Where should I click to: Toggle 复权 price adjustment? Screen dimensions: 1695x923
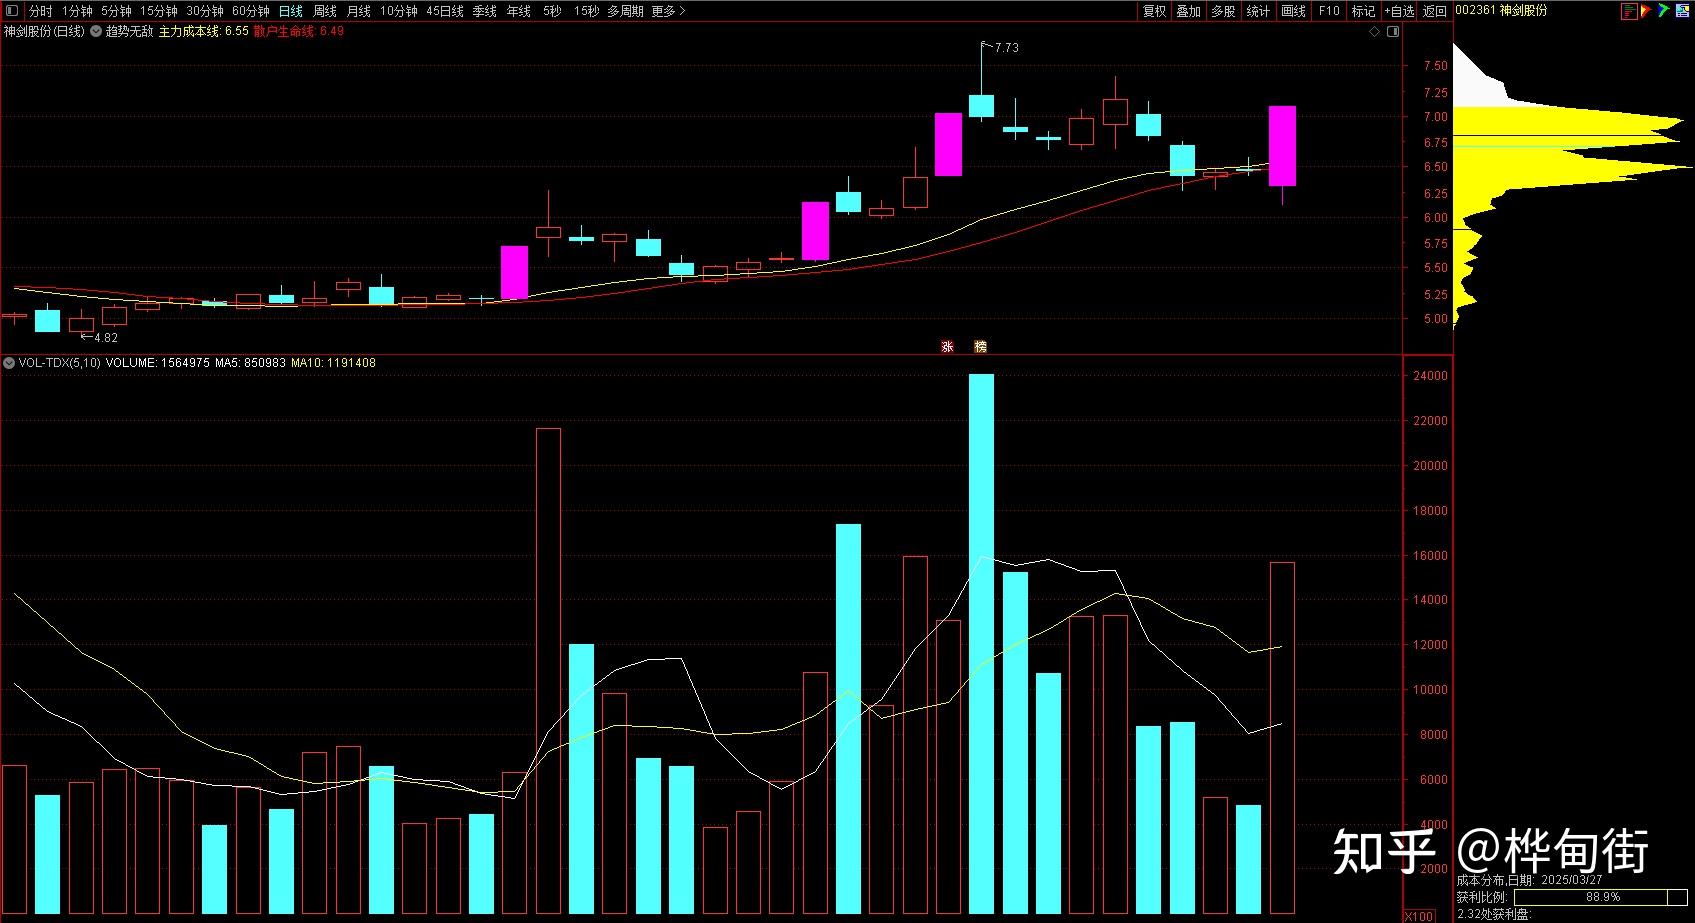point(1154,11)
